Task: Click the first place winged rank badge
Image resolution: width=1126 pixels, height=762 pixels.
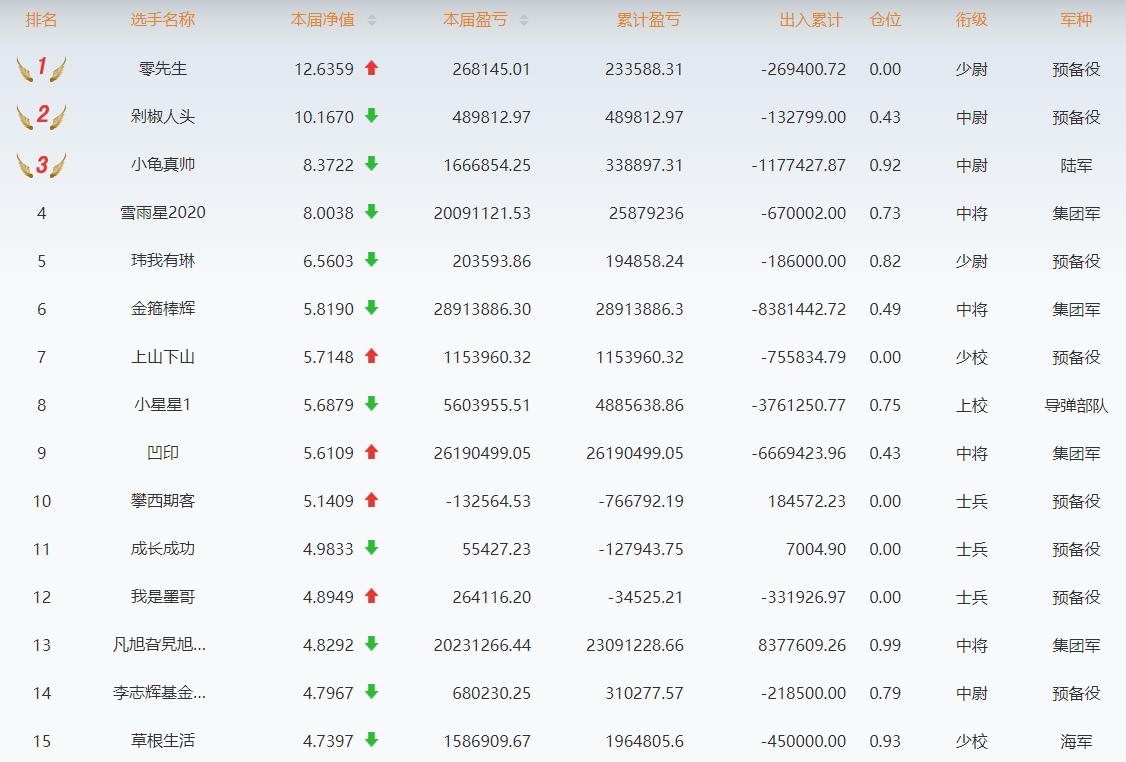Action: pos(41,69)
